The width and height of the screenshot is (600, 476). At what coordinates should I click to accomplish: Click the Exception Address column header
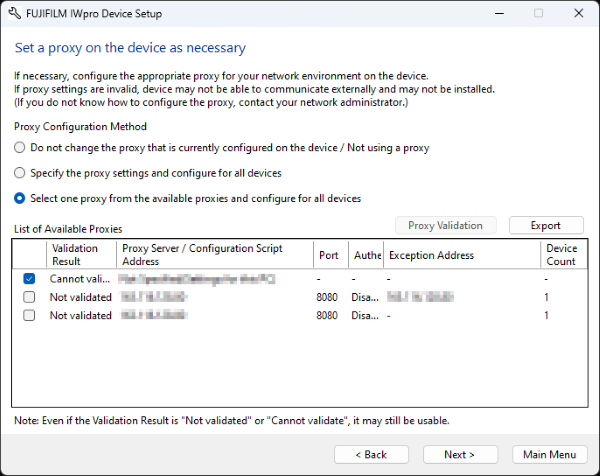pyautogui.click(x=462, y=254)
